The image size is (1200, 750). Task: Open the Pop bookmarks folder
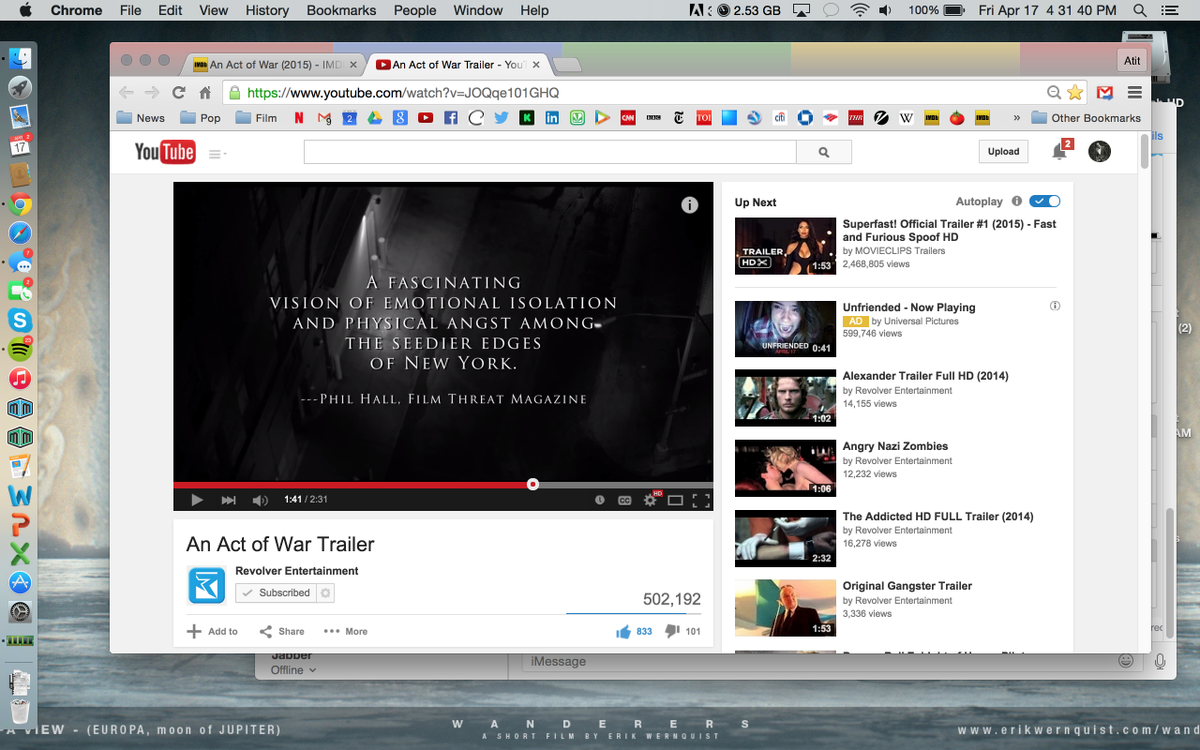(201, 118)
